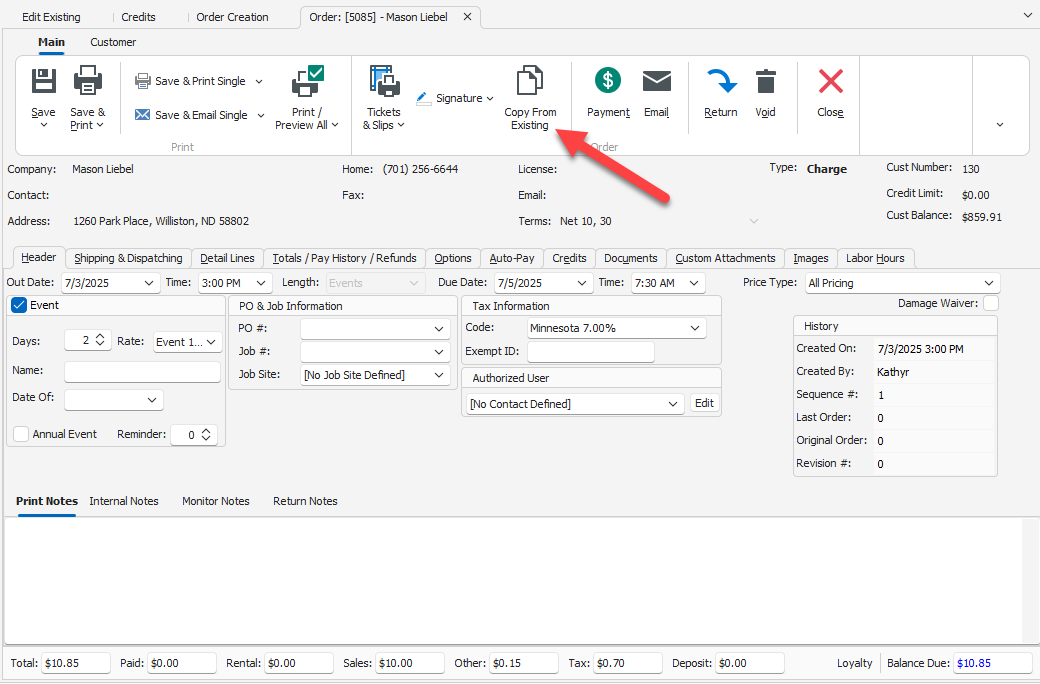Image resolution: width=1040 pixels, height=684 pixels.
Task: Click the Tickets & Slips icon
Action: click(x=384, y=82)
